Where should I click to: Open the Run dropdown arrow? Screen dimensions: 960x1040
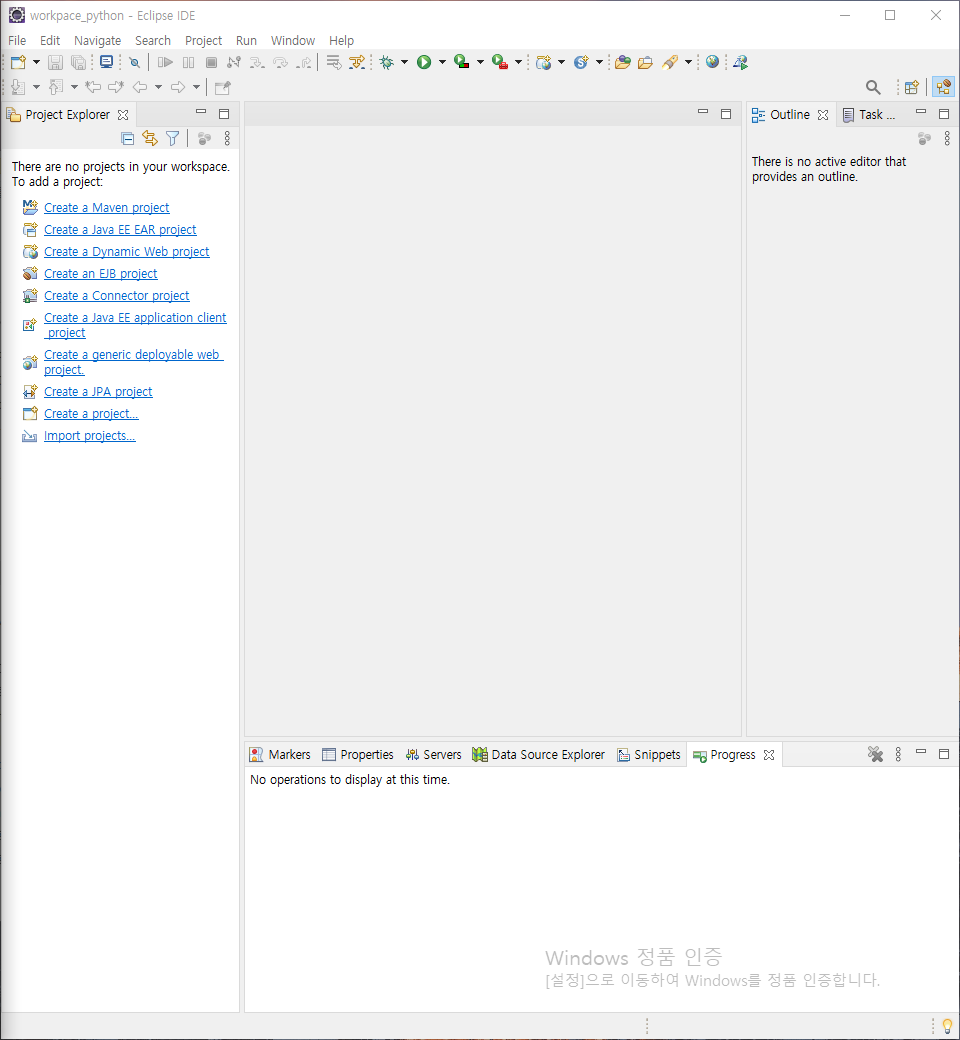click(443, 62)
